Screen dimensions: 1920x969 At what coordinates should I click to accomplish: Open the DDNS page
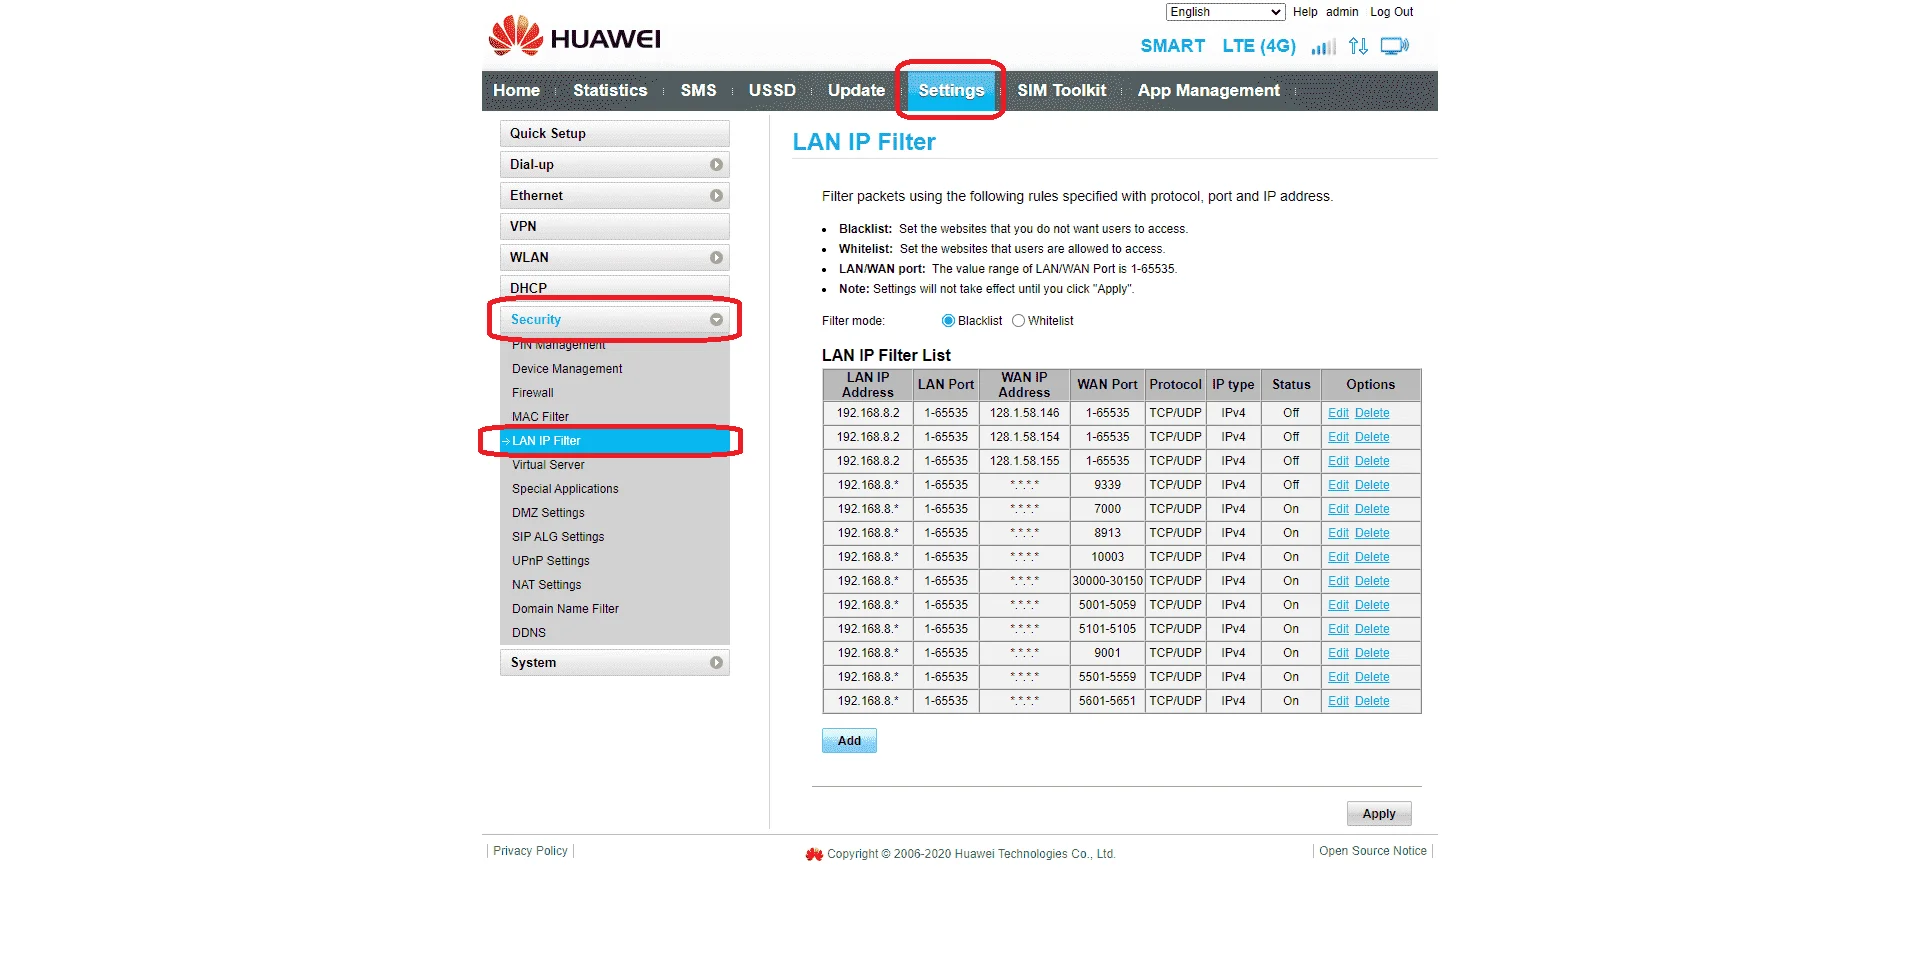tap(529, 633)
